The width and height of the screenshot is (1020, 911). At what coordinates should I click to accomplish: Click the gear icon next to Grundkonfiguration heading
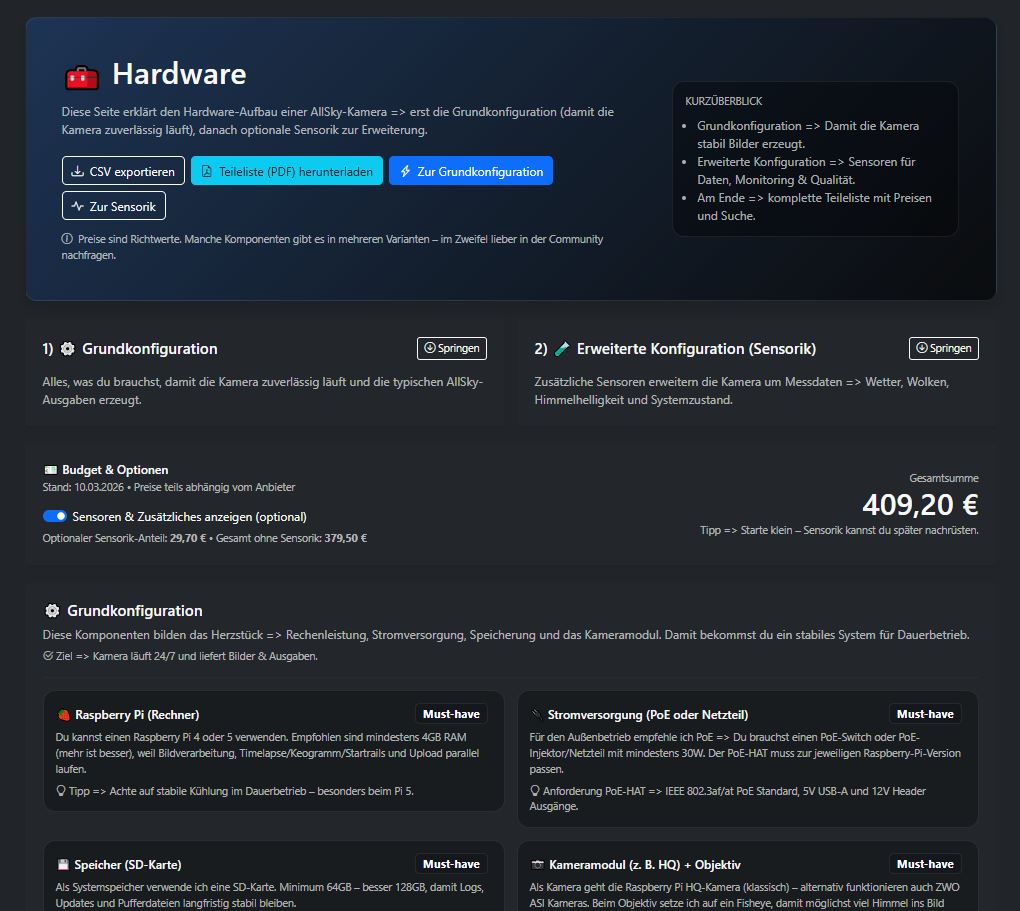67,349
